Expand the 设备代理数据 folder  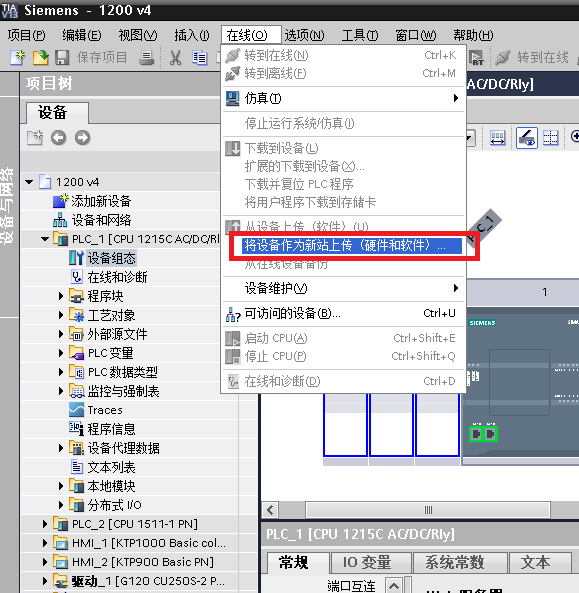click(x=61, y=448)
